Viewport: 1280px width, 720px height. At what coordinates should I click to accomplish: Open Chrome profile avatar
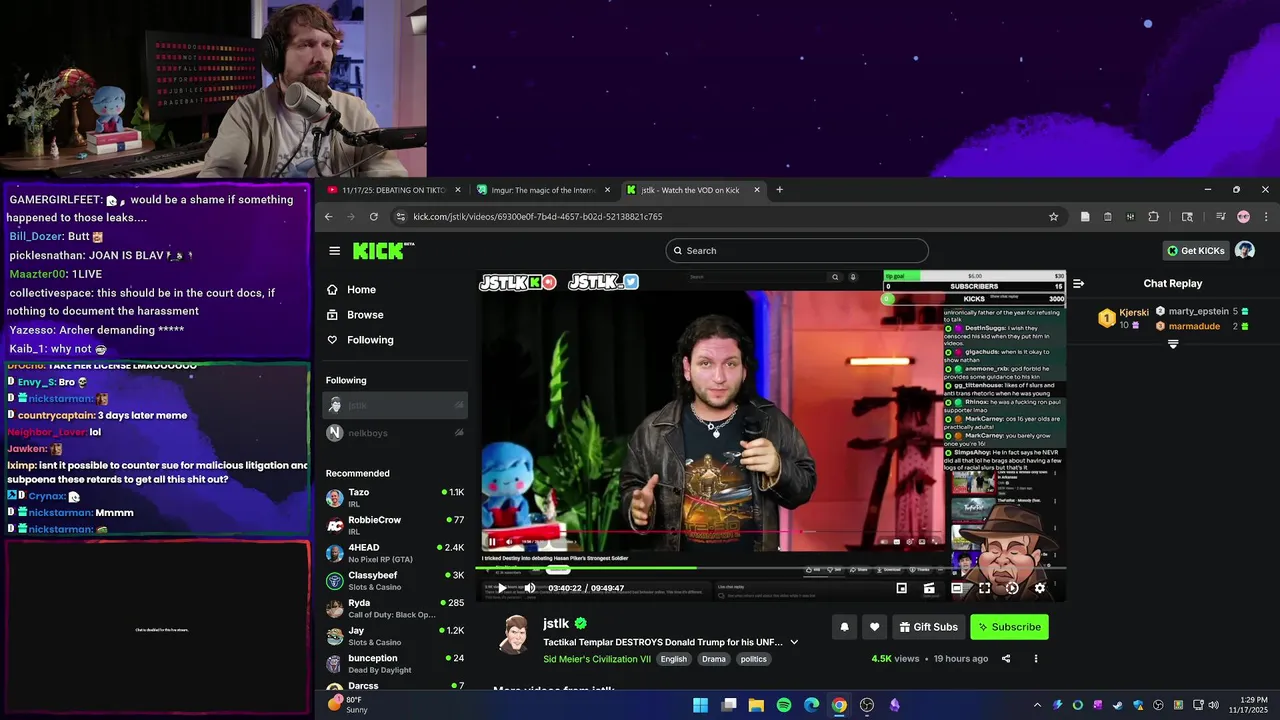1243,217
